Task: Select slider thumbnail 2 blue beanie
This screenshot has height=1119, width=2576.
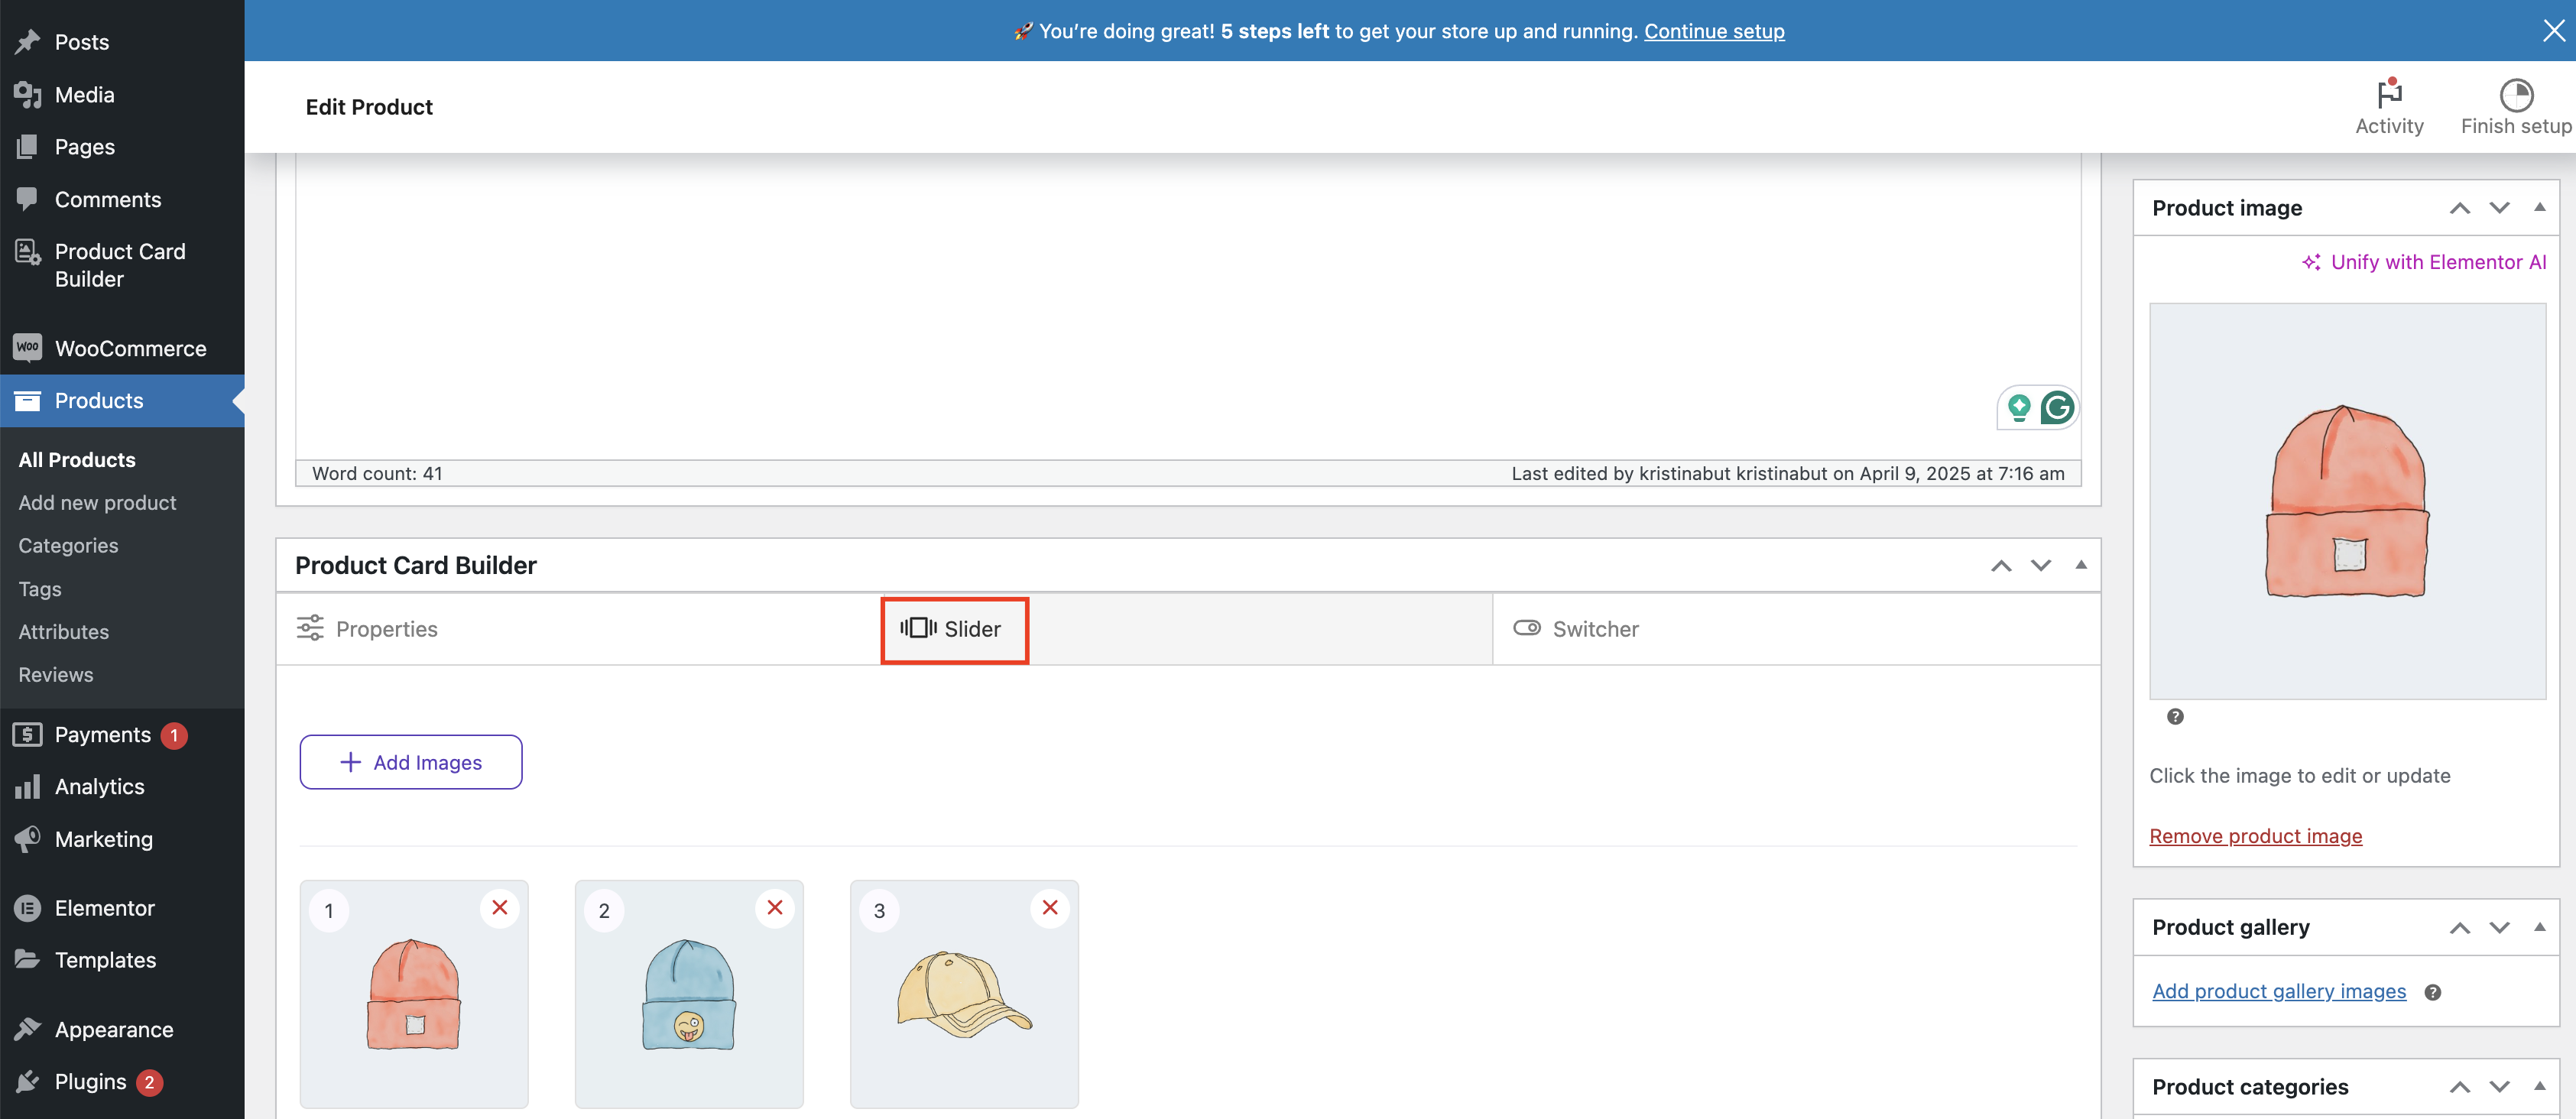Action: coord(689,994)
